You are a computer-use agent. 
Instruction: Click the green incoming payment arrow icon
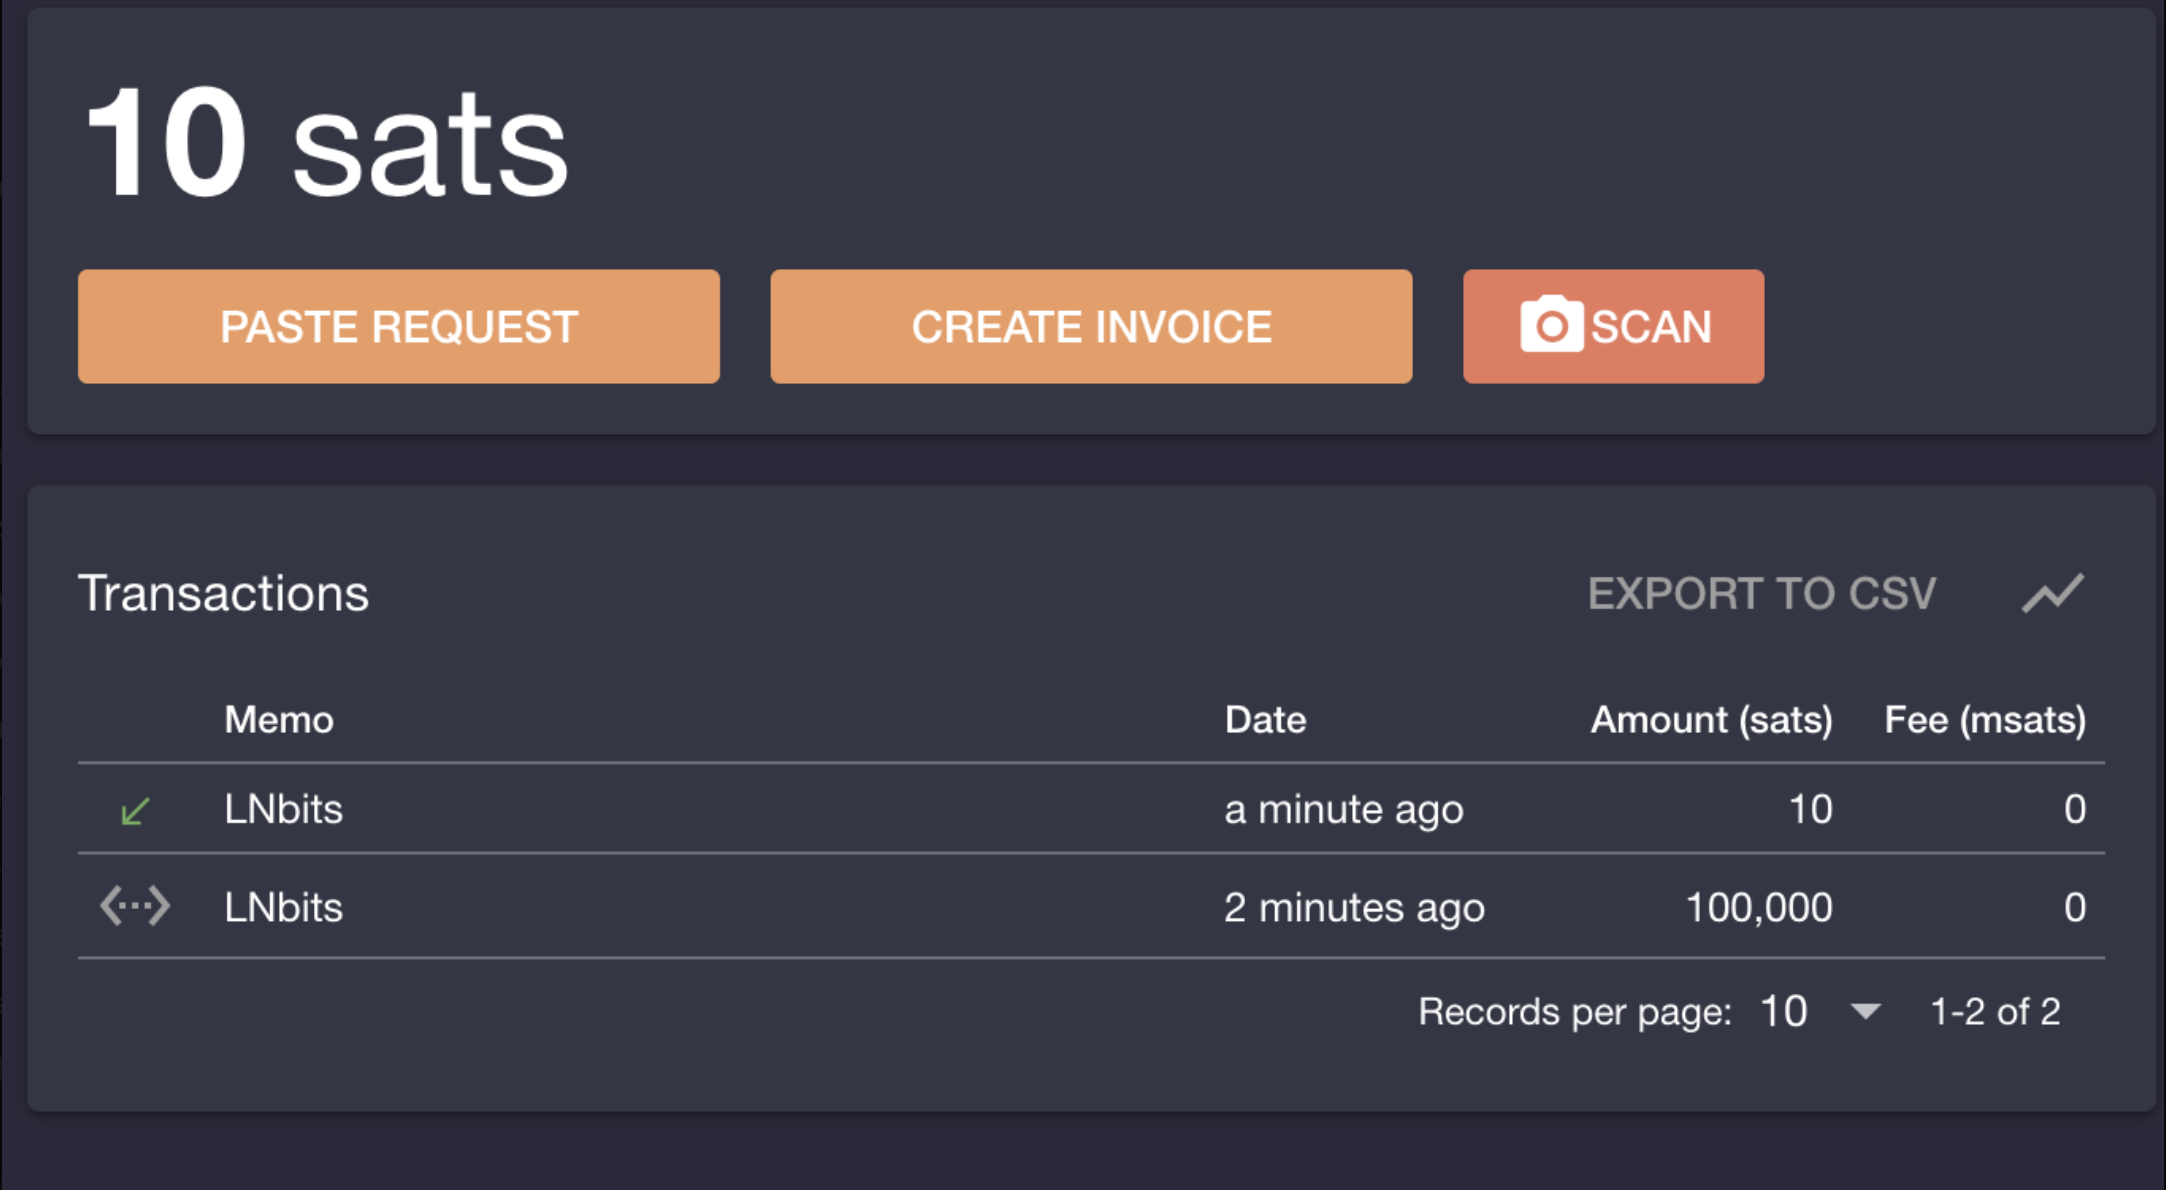click(135, 810)
